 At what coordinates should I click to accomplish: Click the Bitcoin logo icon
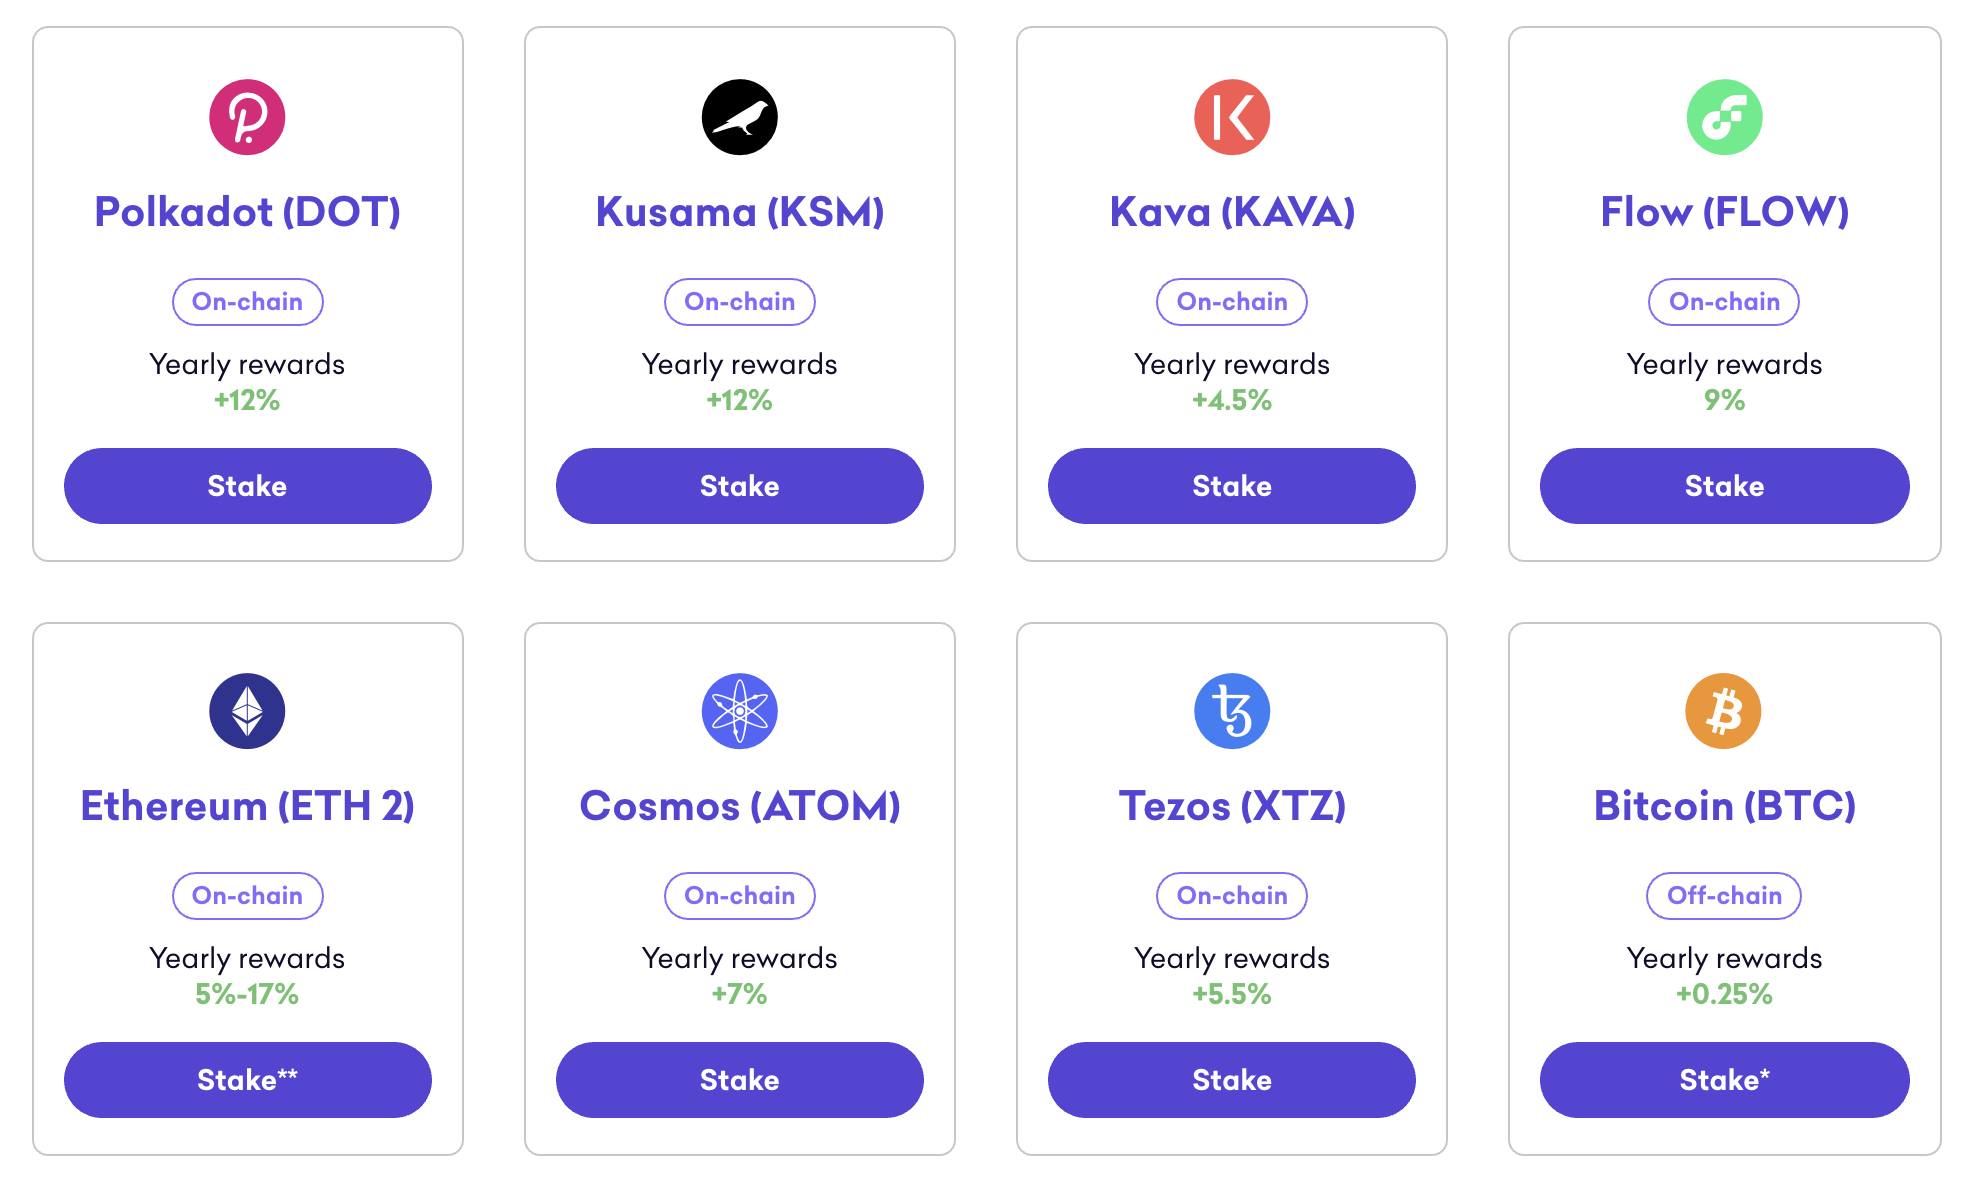pos(1723,710)
